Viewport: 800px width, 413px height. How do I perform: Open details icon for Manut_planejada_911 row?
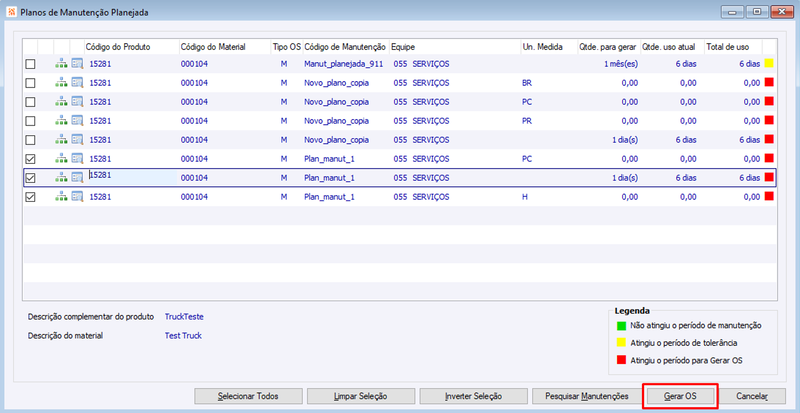(x=77, y=64)
